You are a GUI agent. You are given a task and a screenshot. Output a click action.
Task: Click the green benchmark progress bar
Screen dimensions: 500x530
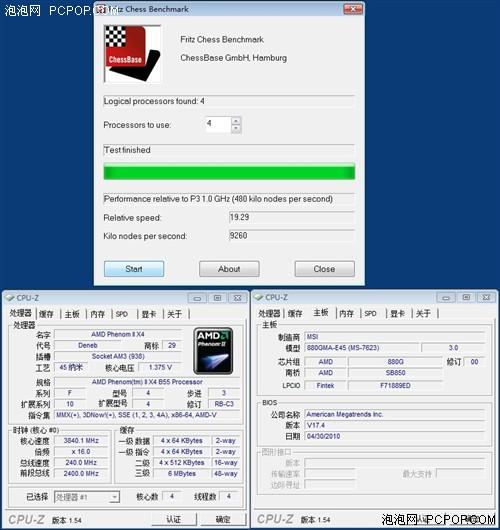[x=229, y=172]
